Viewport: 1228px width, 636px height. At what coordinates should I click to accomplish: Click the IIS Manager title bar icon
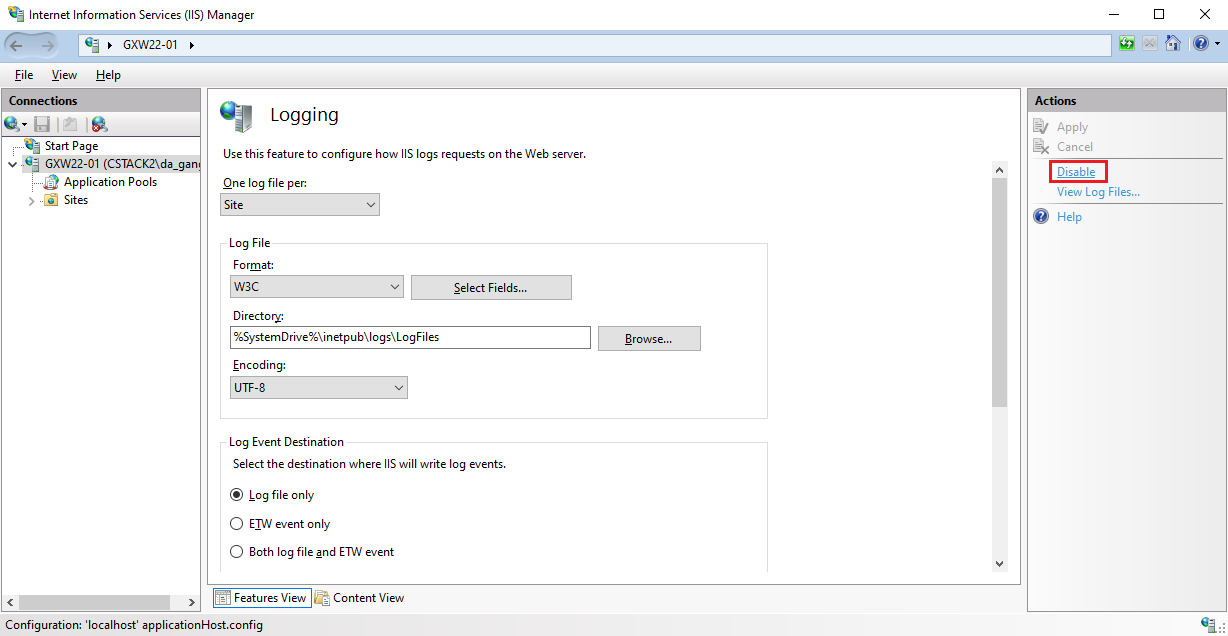pos(15,15)
